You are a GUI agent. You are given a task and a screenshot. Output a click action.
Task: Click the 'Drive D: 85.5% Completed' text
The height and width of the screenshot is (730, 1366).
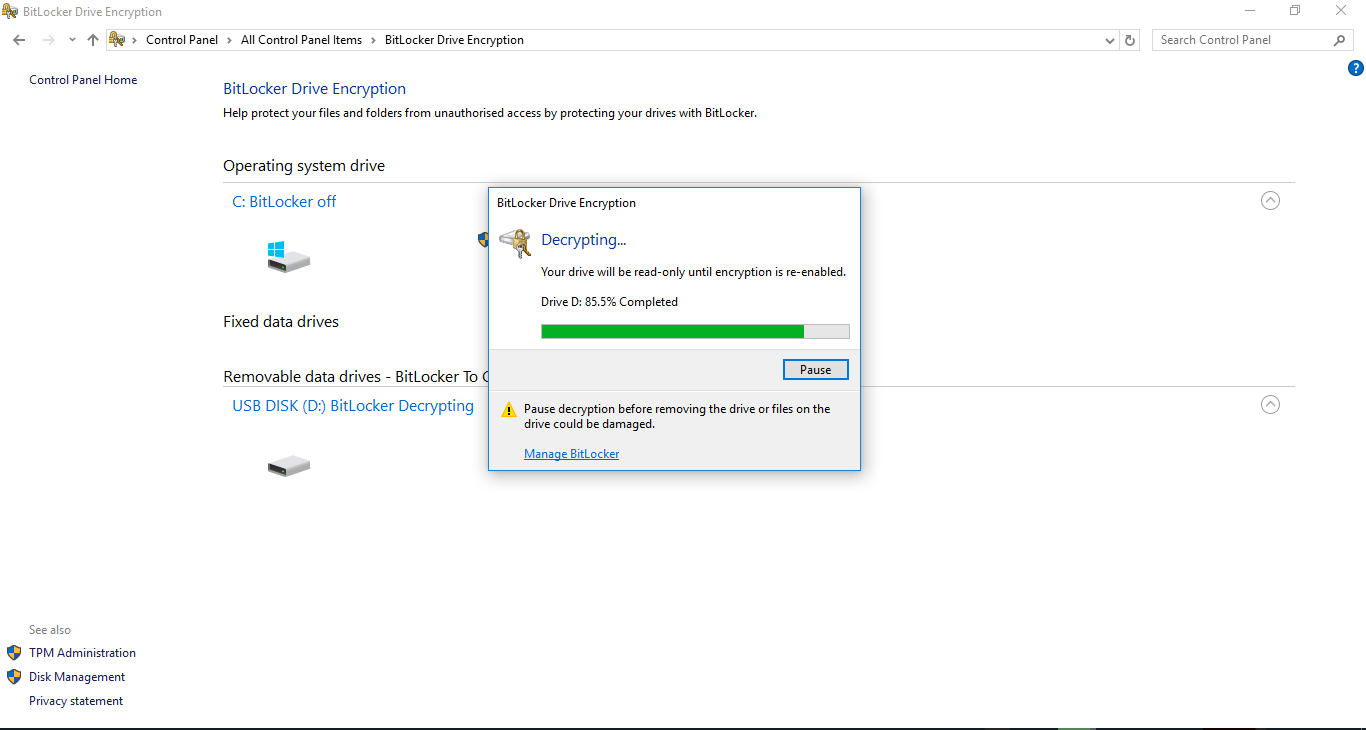point(609,302)
